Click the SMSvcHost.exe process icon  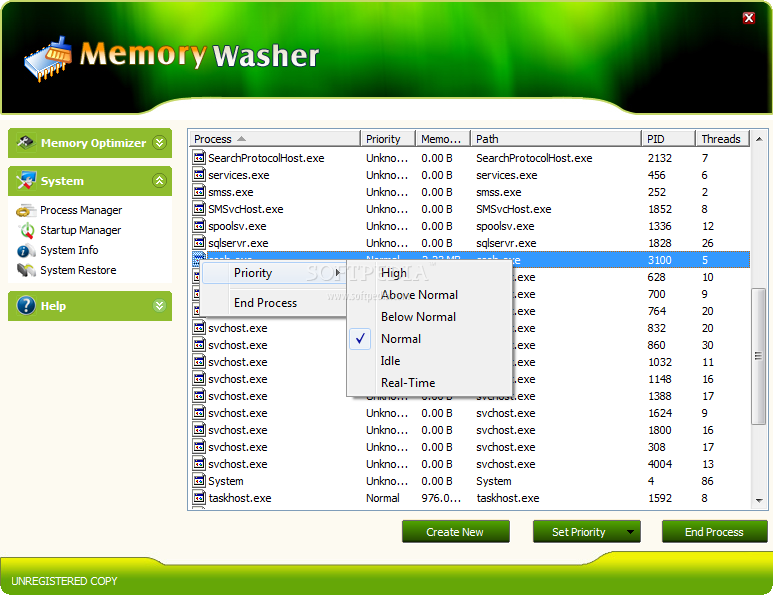click(199, 209)
